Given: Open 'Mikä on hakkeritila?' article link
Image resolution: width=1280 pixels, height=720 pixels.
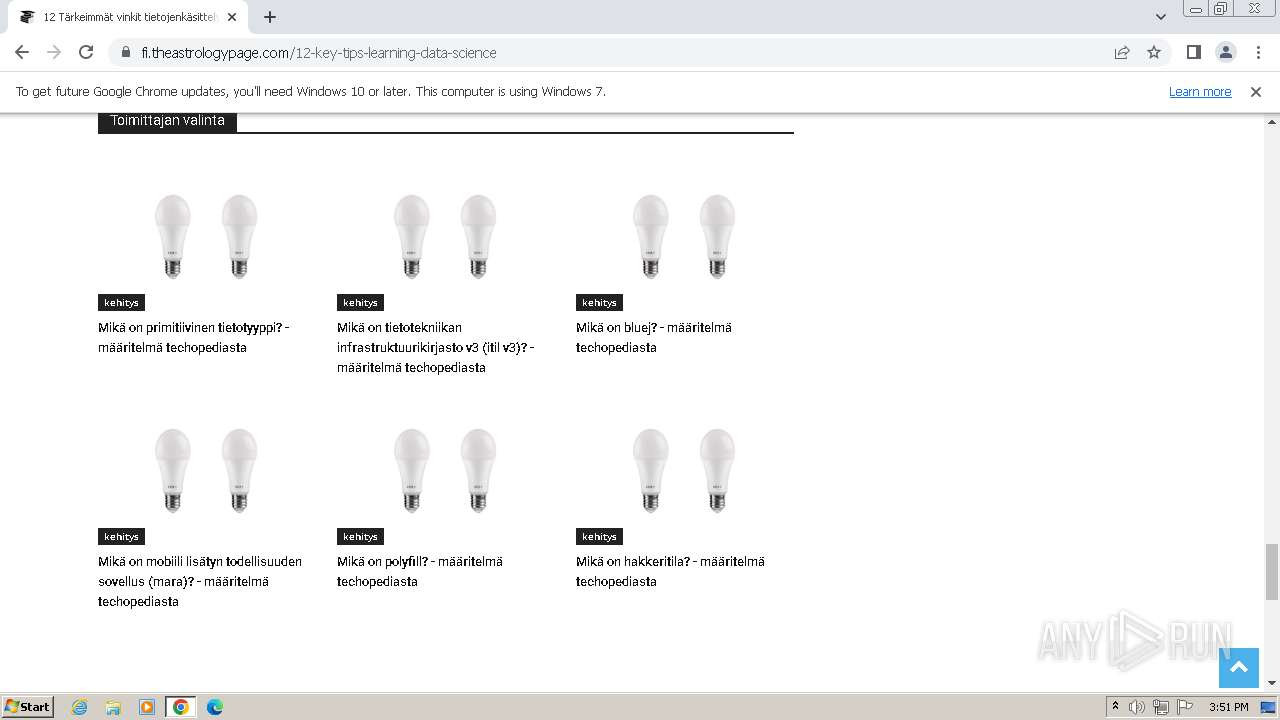Looking at the screenshot, I should tap(670, 571).
